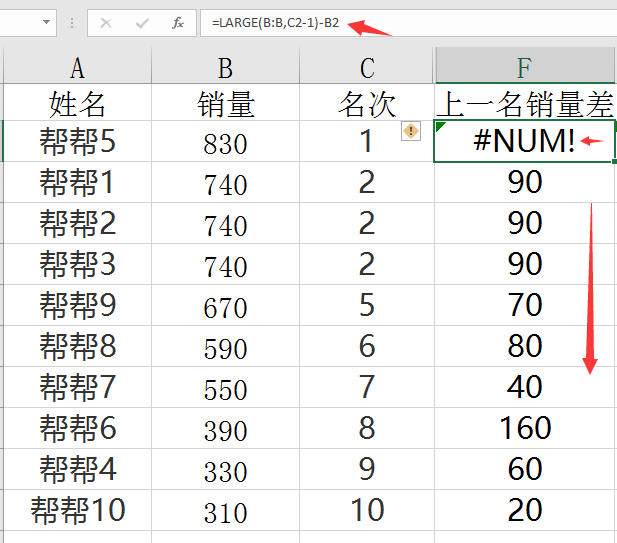Screen dimensions: 617x543
Task: Select rank cell 7 in 帮帮7 row
Action: (x=367, y=387)
